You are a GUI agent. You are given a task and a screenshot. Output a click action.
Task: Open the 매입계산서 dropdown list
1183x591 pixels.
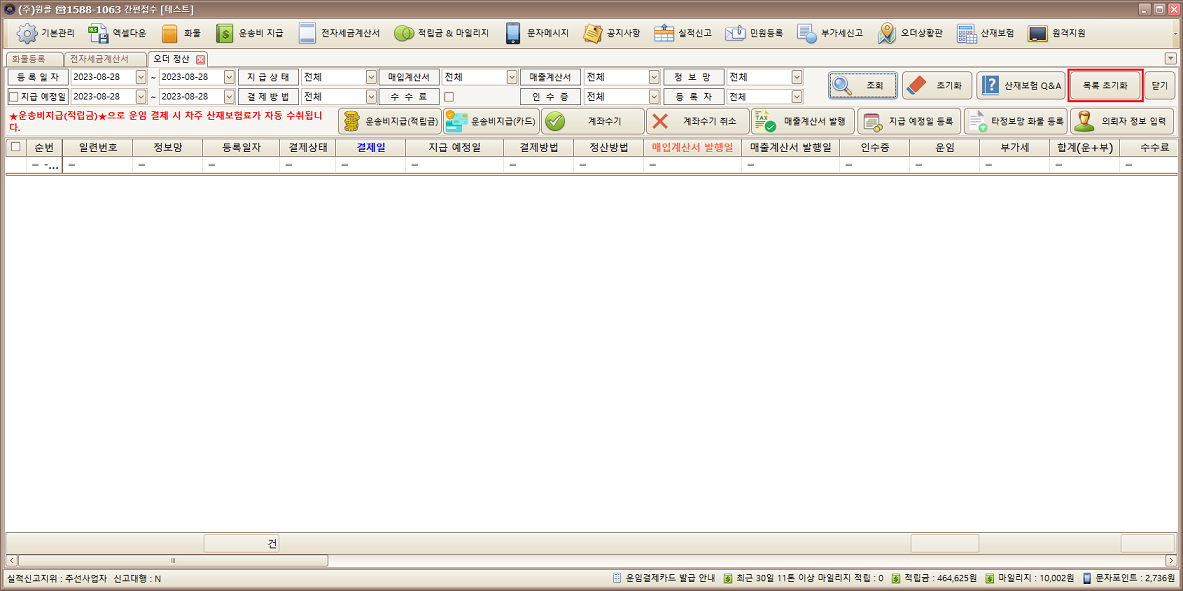point(512,77)
